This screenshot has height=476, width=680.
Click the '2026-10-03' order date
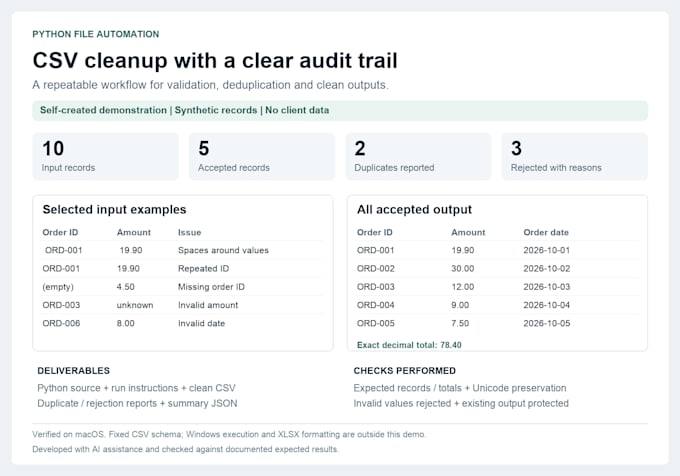[x=546, y=287]
